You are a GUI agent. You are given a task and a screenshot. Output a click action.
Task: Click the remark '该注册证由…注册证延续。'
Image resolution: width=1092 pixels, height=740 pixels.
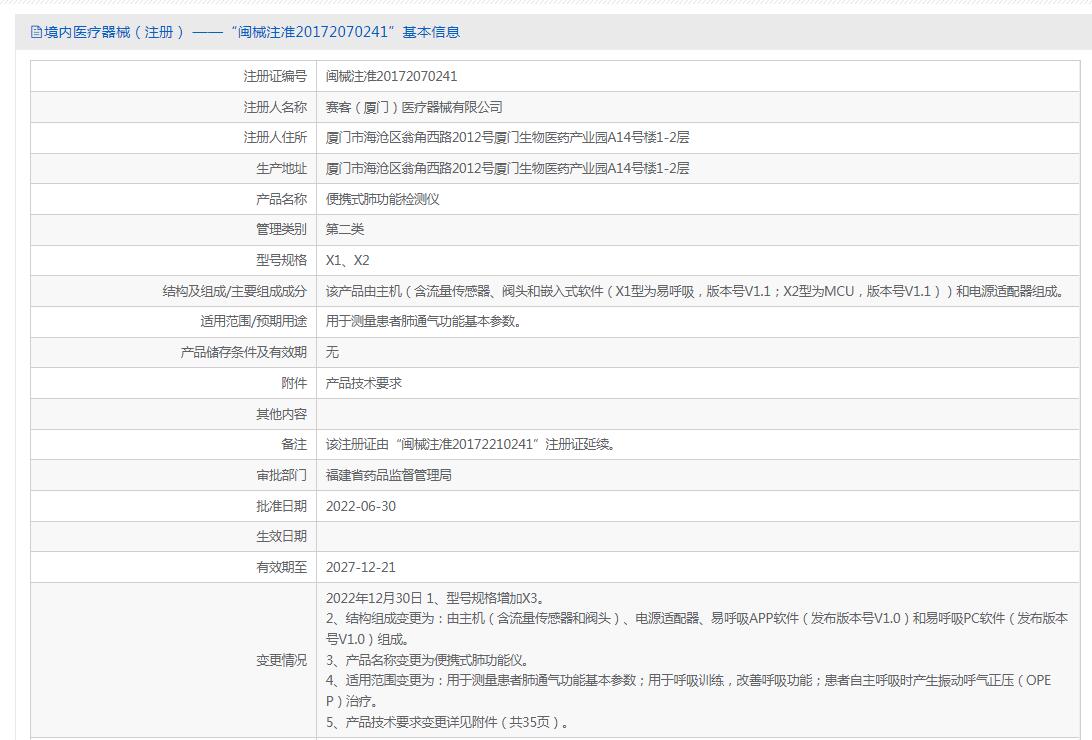click(x=471, y=444)
